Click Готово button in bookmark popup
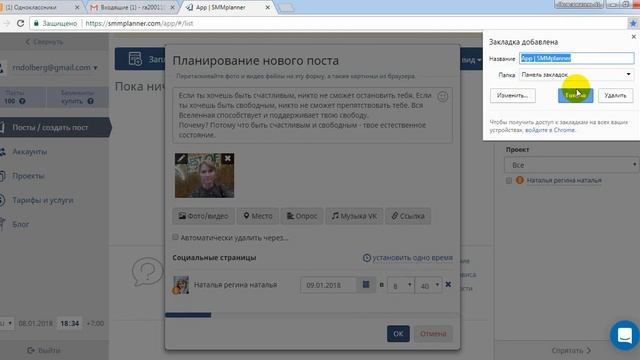640x360 pixels. coord(576,96)
